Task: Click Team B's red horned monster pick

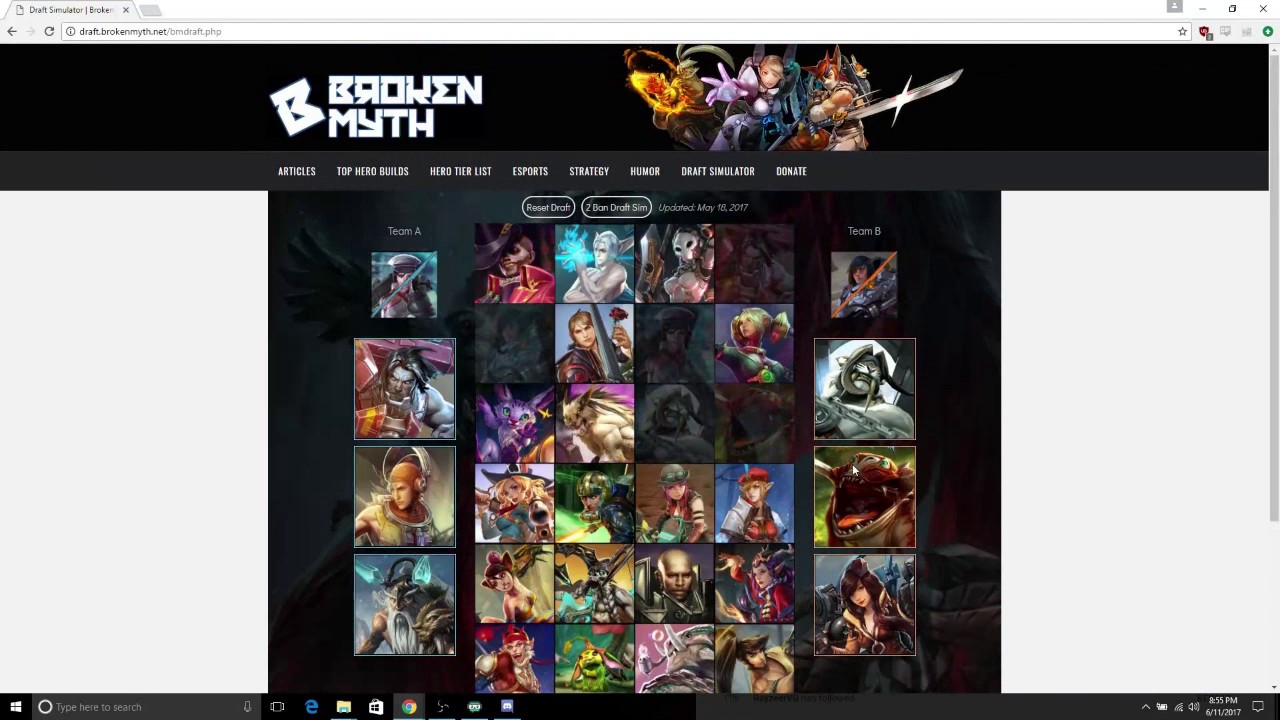Action: tap(864, 497)
